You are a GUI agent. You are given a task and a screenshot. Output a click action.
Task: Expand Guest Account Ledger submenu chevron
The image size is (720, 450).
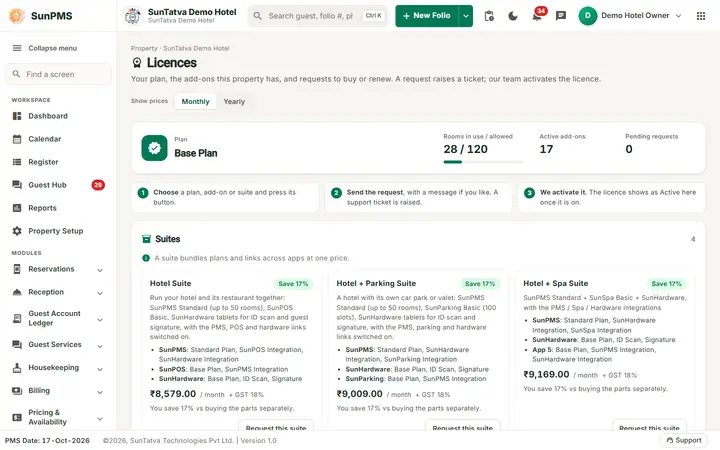[100, 319]
